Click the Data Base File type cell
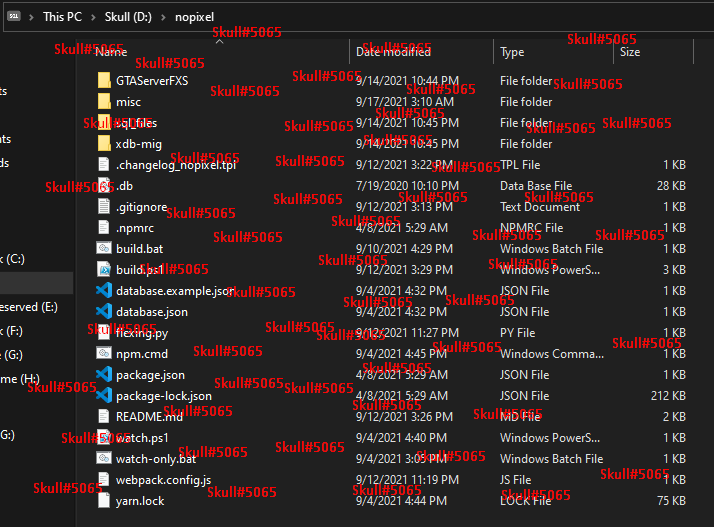The width and height of the screenshot is (714, 527). 536,186
